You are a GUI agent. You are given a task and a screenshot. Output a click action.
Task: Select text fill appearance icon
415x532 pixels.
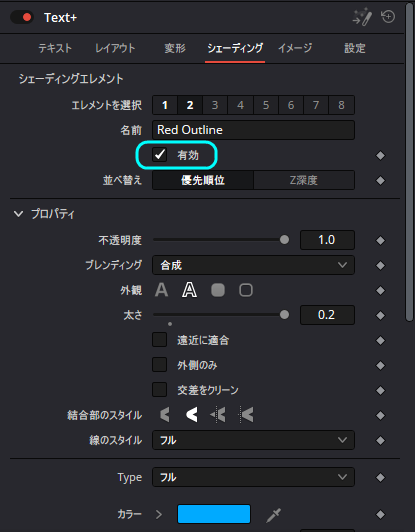click(162, 290)
